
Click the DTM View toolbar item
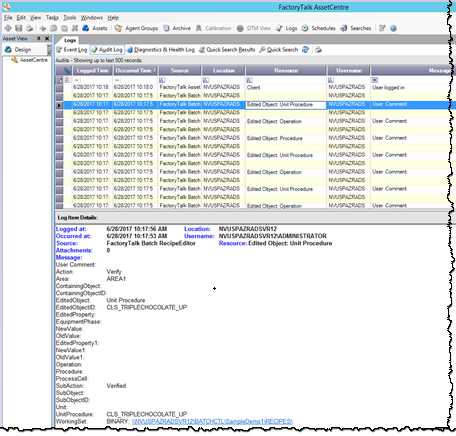(x=254, y=28)
